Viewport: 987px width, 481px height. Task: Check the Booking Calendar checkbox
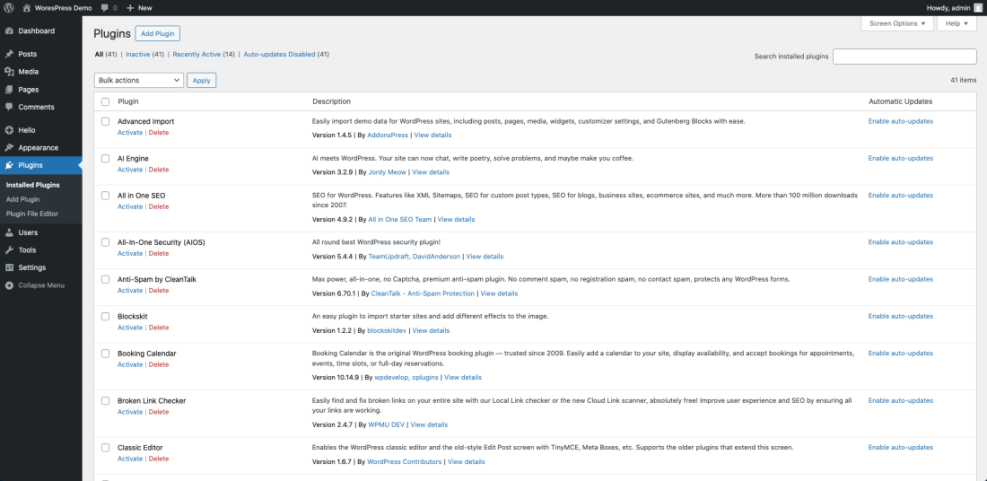pyautogui.click(x=105, y=354)
